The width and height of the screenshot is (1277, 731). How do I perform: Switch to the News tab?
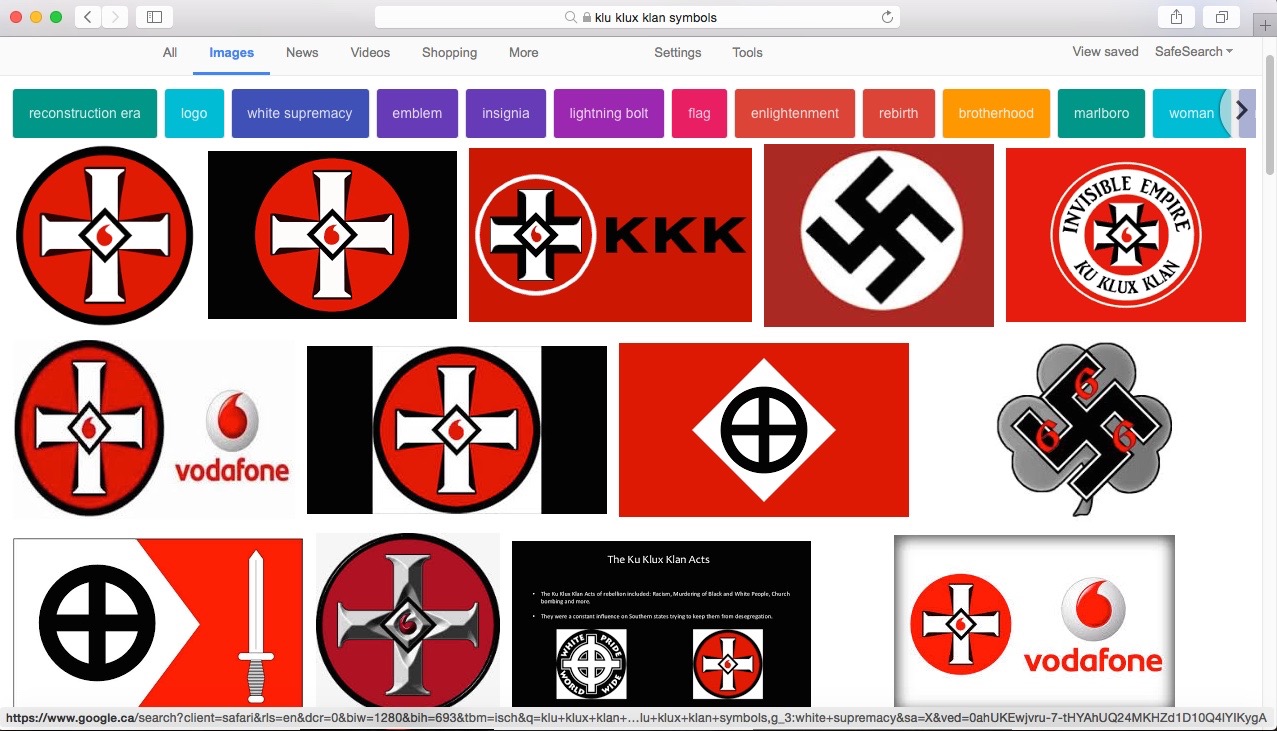pos(302,53)
